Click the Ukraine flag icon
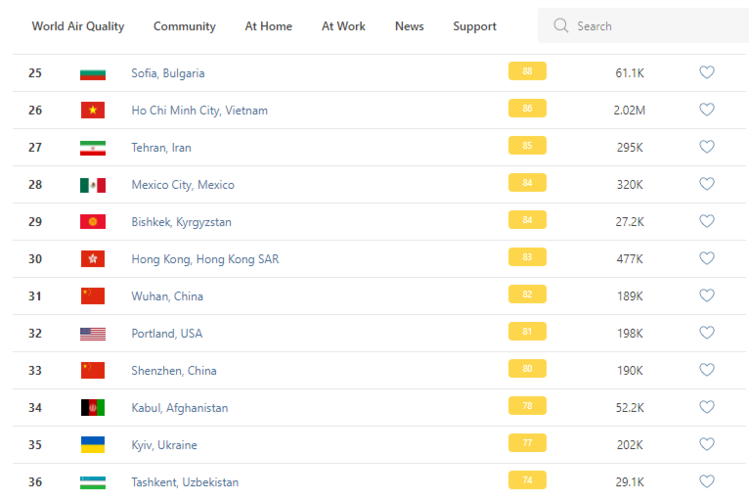749x500 pixels. [x=93, y=445]
